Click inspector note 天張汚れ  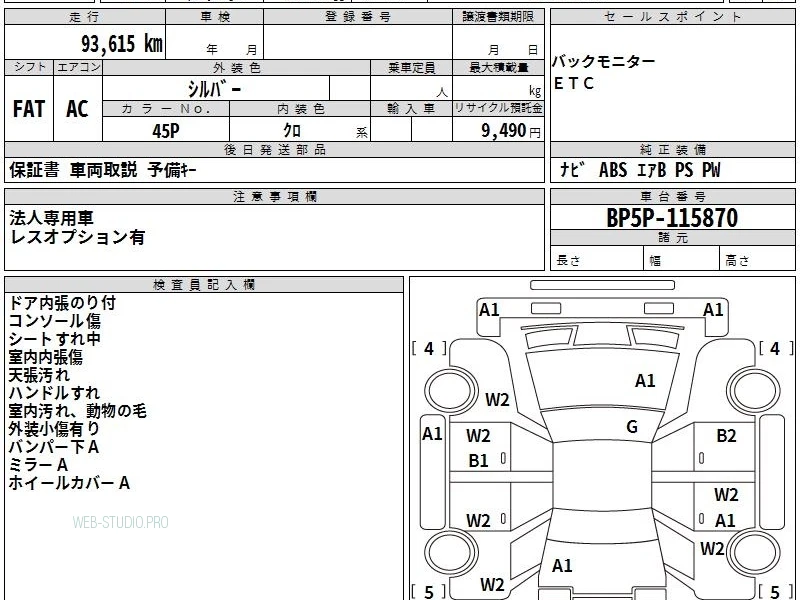click(39, 375)
